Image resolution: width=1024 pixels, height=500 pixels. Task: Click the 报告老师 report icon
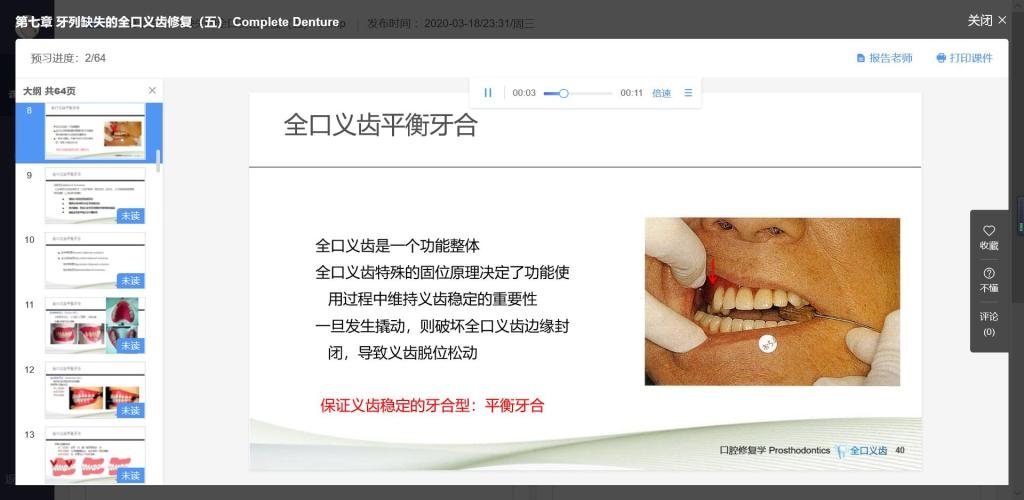coord(861,58)
